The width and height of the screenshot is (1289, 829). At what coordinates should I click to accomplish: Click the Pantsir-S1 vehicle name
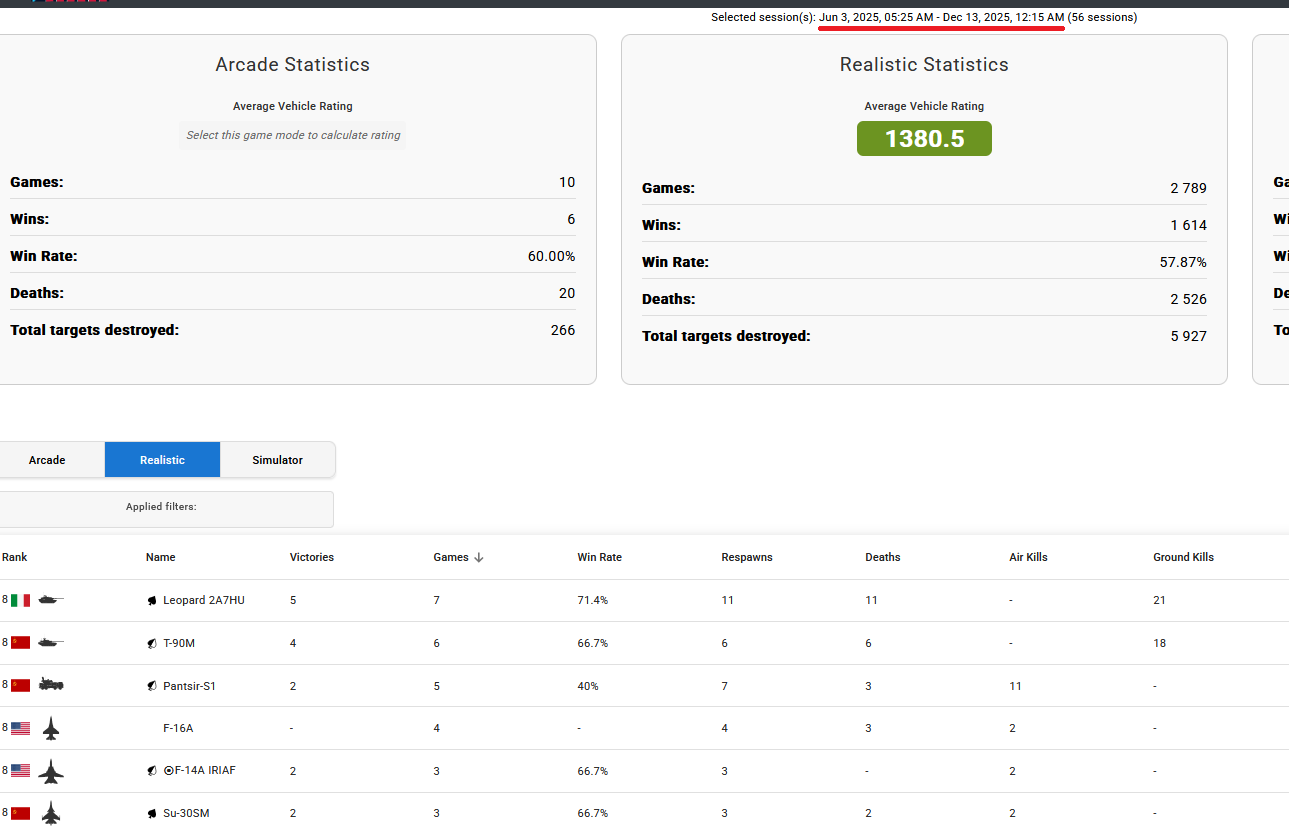click(x=189, y=686)
